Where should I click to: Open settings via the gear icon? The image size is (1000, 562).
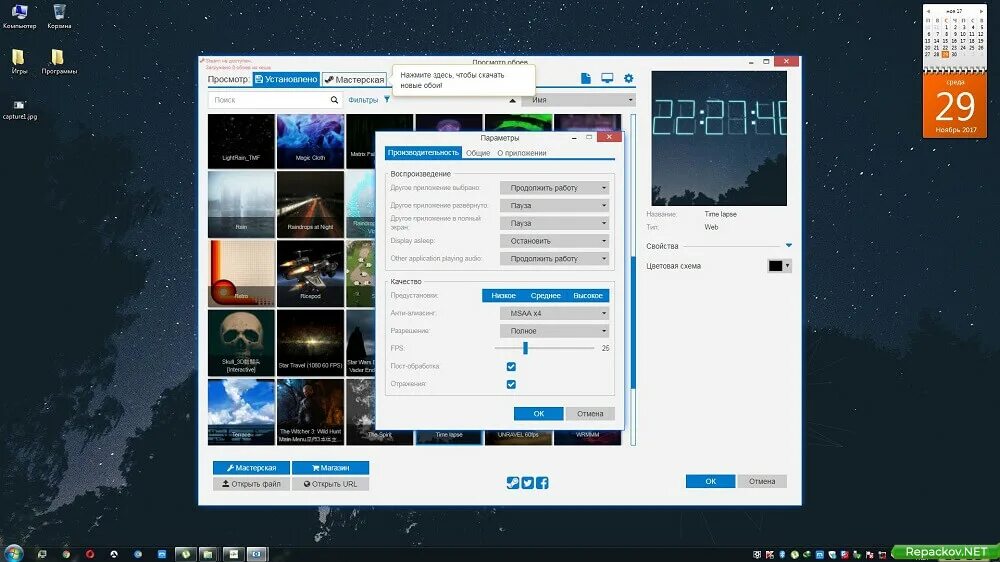click(628, 78)
